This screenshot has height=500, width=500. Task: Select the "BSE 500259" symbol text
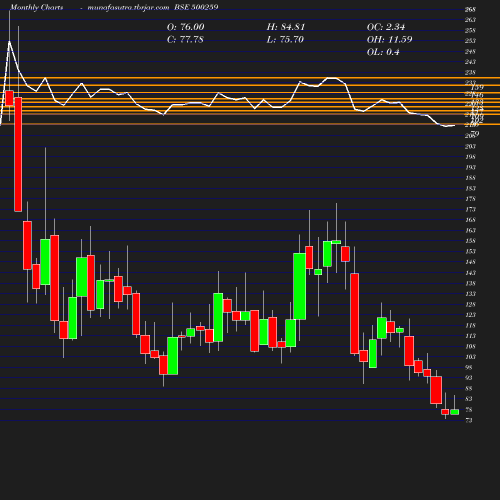[196, 7]
